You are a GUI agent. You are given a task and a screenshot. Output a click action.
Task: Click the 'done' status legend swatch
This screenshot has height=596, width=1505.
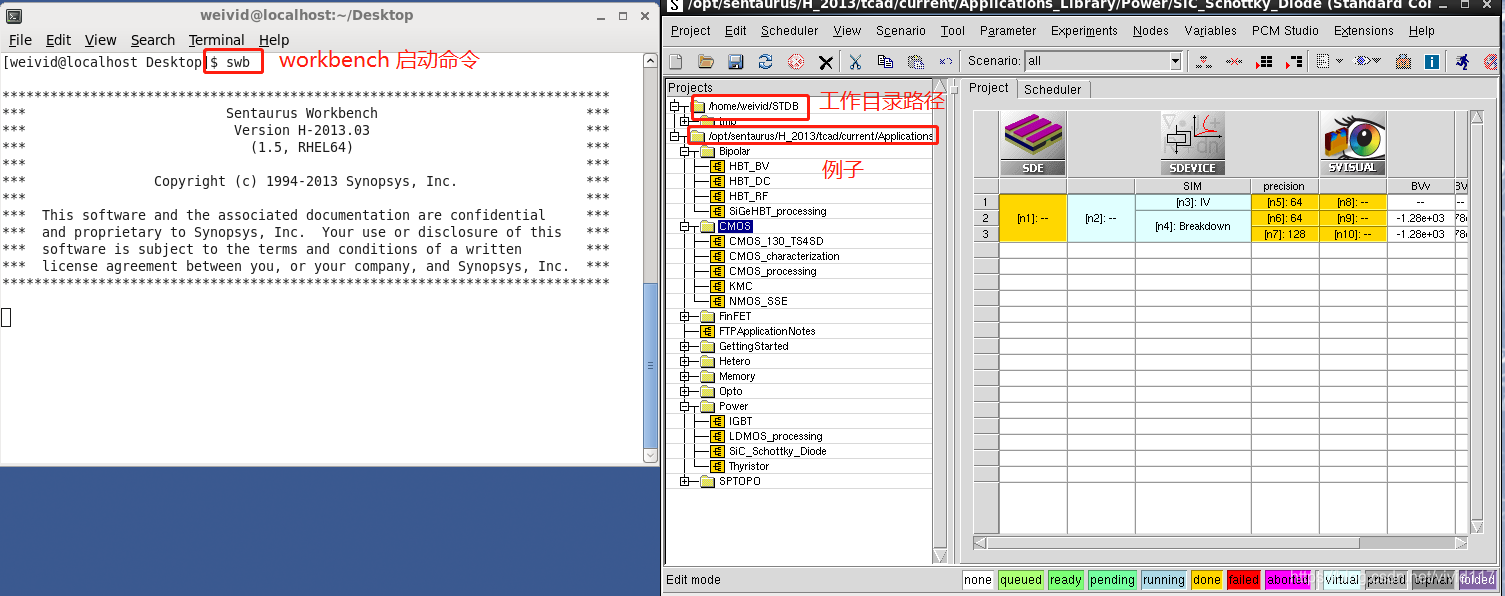tap(1206, 580)
